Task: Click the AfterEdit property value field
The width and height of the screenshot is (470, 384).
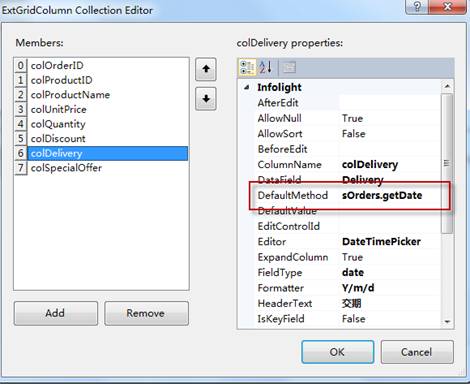Action: [x=390, y=103]
